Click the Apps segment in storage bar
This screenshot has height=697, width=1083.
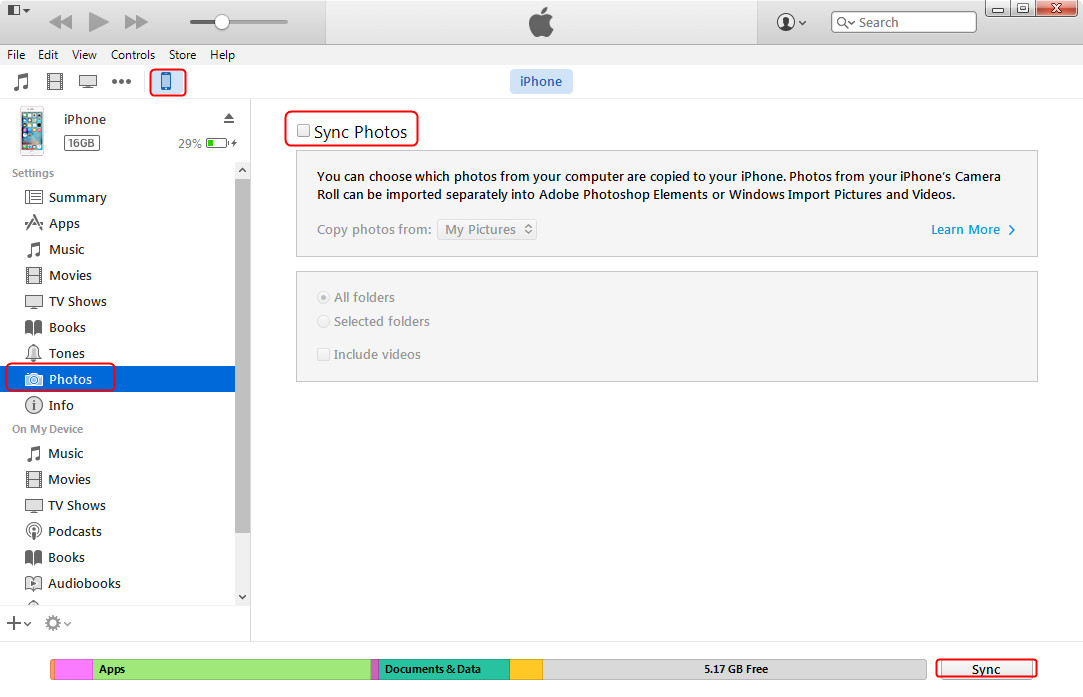pyautogui.click(x=231, y=669)
